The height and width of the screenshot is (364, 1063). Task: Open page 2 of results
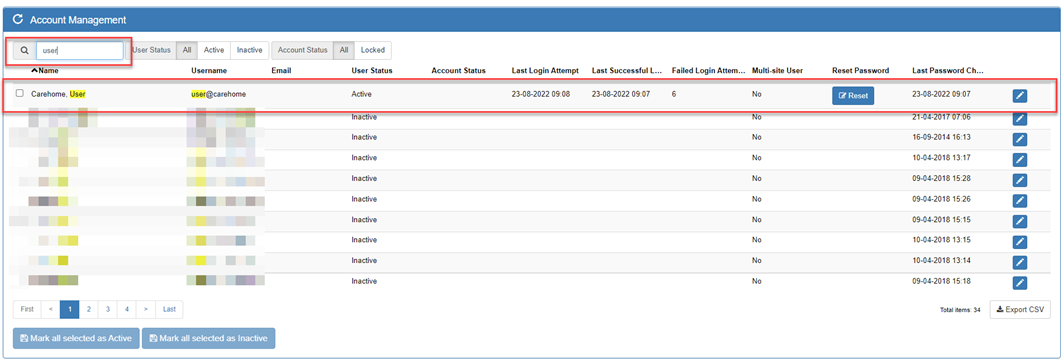[89, 309]
